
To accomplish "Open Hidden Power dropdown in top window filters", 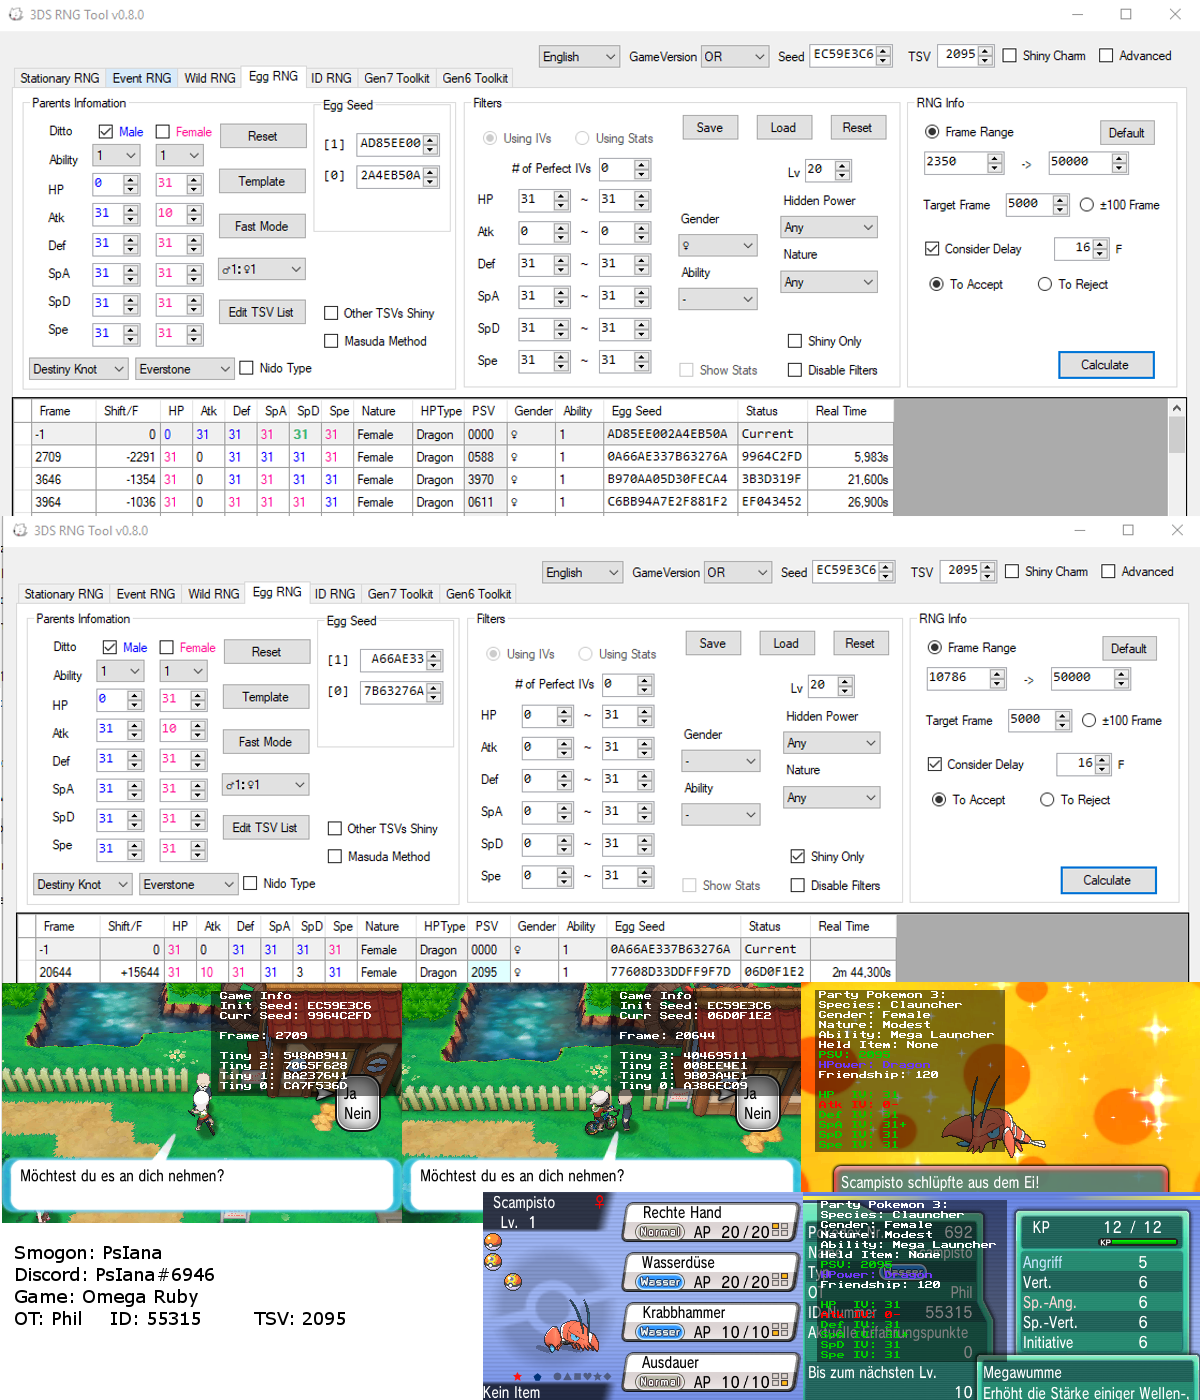I will point(829,227).
